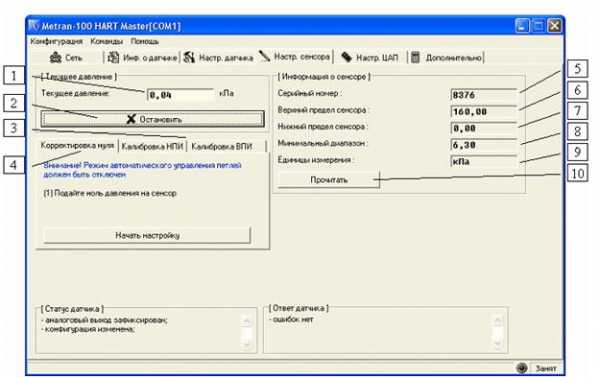600x377 pixels.
Task: Click the Начать настройку button
Action: [x=147, y=235]
